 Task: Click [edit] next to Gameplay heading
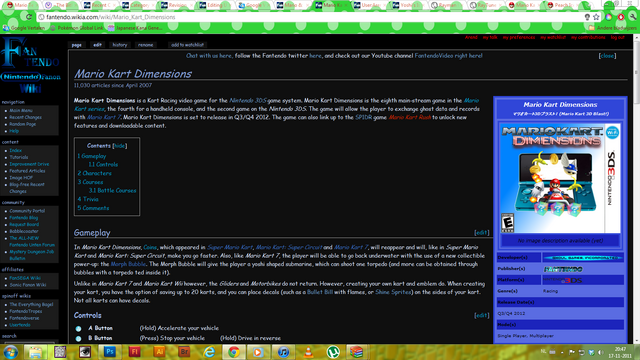coord(482,233)
